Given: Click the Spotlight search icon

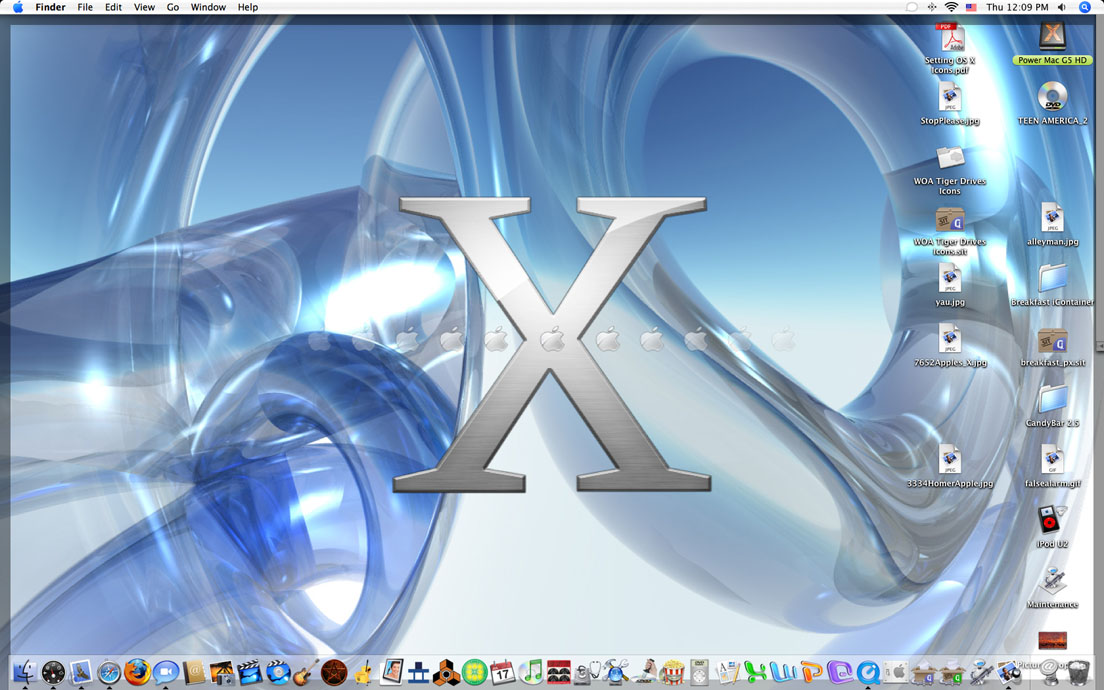Looking at the screenshot, I should click(x=1085, y=7).
